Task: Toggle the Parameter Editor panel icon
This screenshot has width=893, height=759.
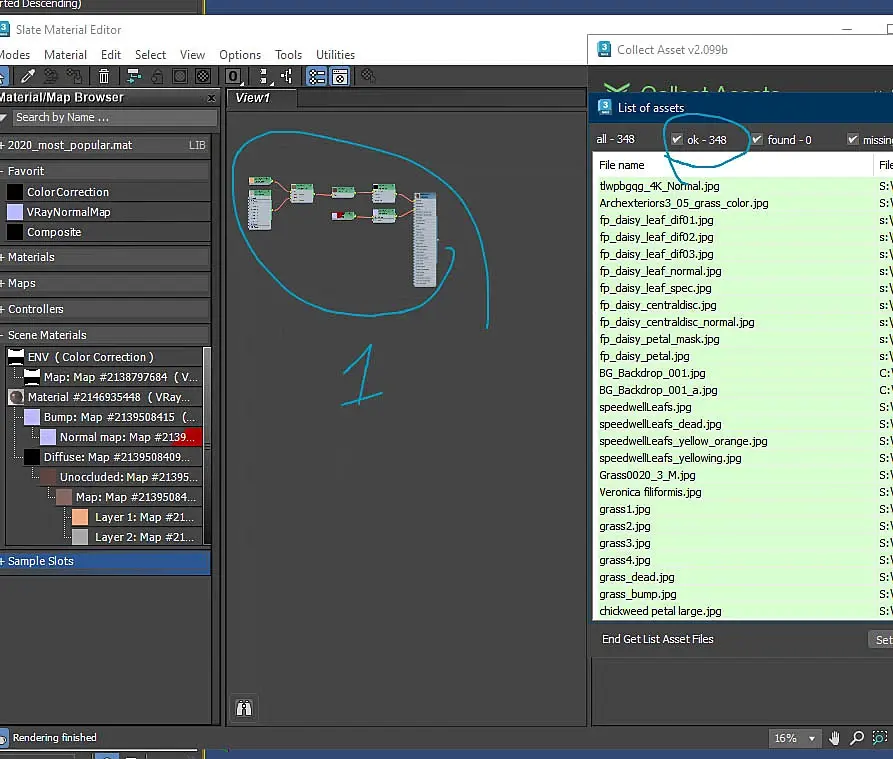Action: 340,76
